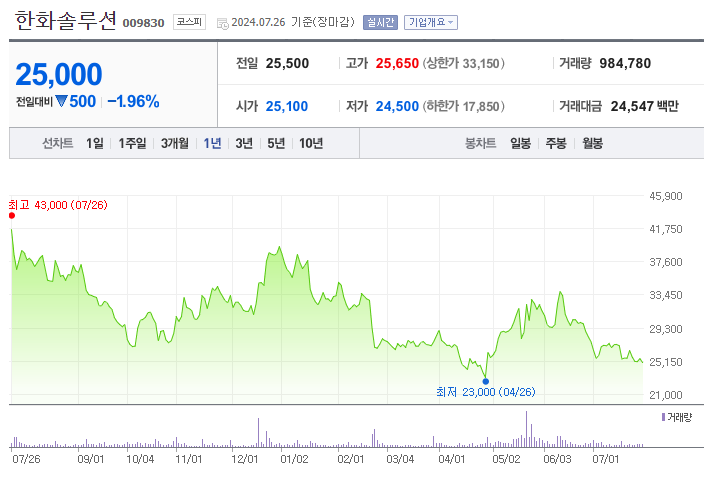Click the 41,750 y-axis label
The width and height of the screenshot is (704, 480).
tap(665, 229)
